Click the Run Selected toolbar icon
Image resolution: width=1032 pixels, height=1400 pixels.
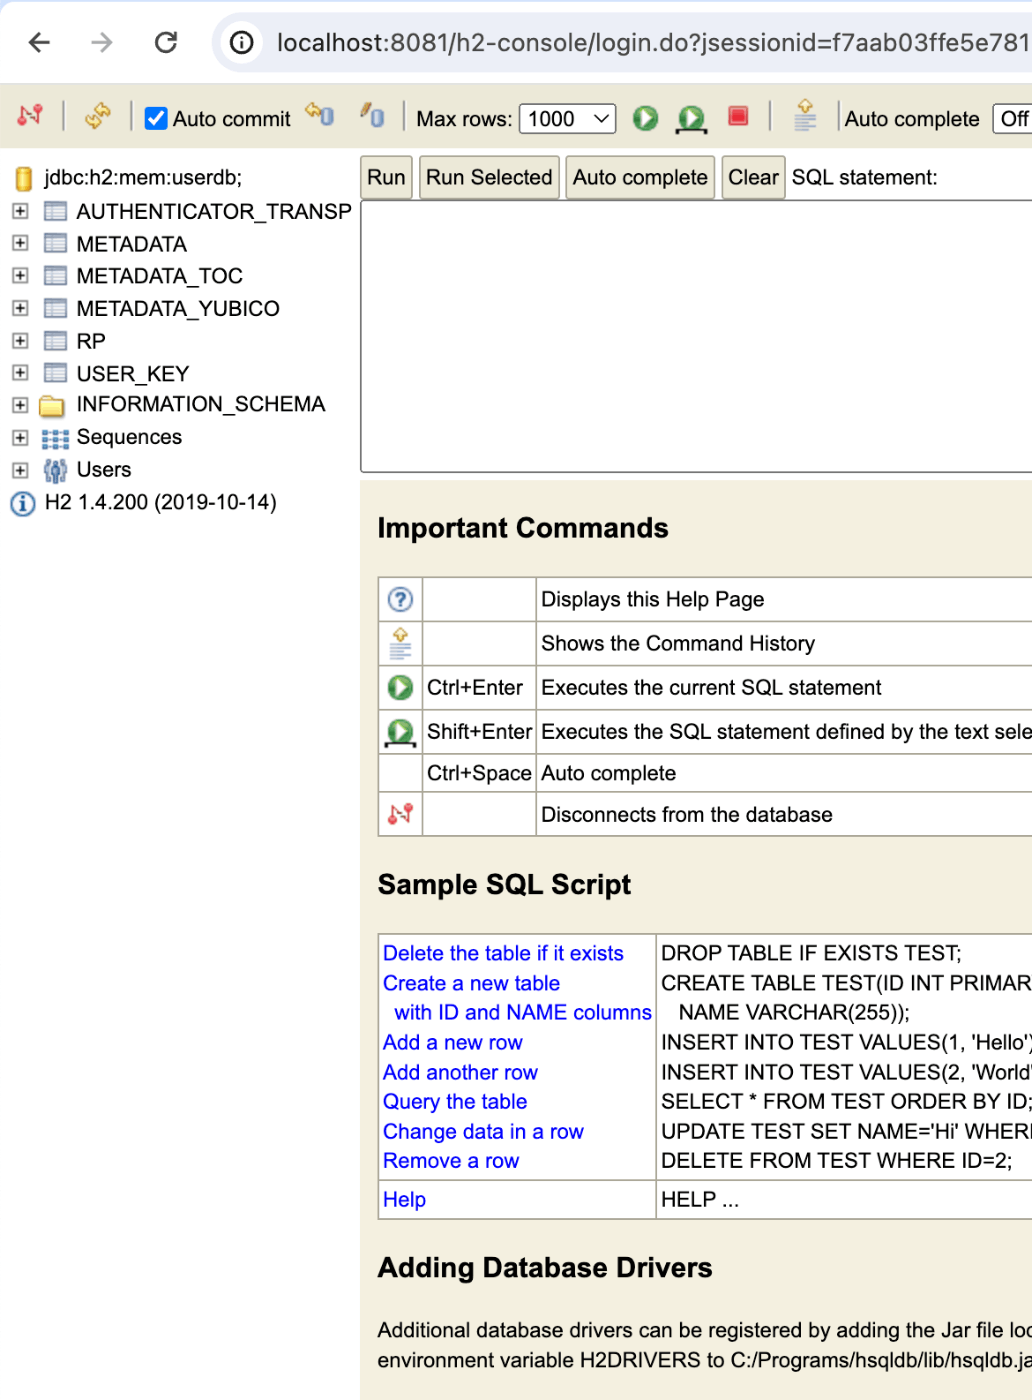coord(691,119)
